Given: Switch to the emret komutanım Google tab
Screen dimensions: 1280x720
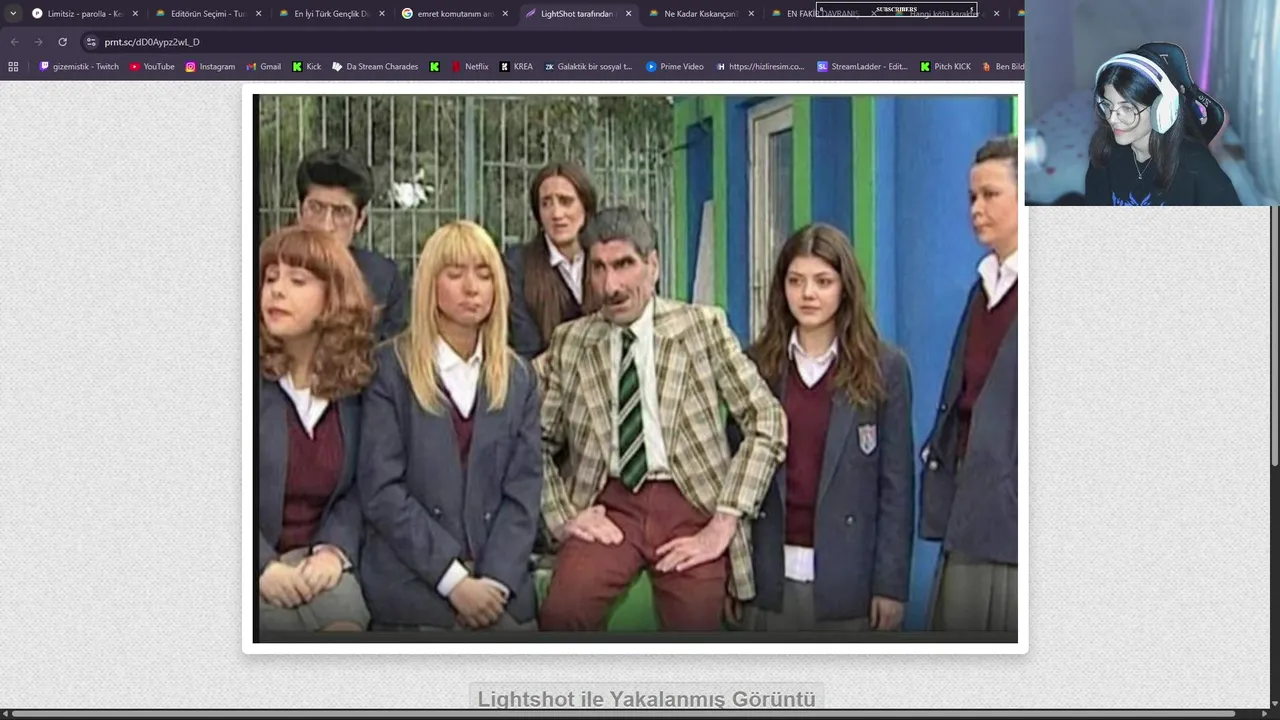Looking at the screenshot, I should pyautogui.click(x=455, y=14).
